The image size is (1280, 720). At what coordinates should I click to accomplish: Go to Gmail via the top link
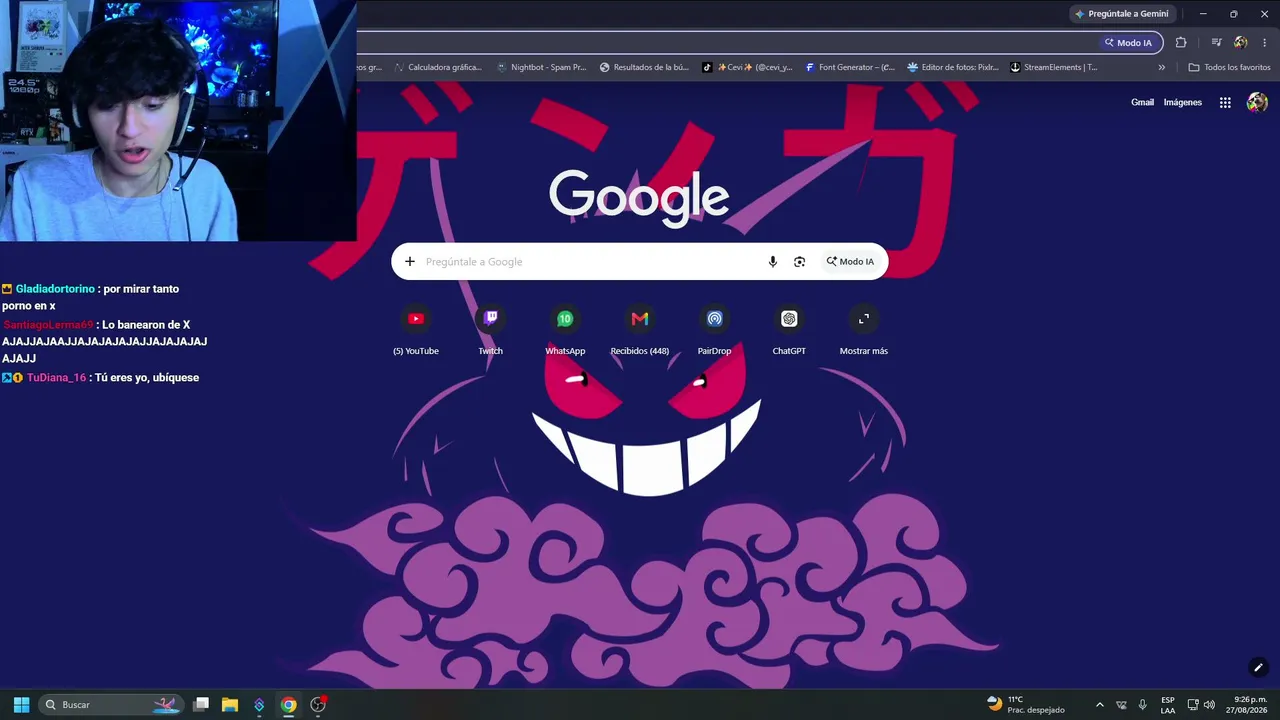click(x=1142, y=102)
